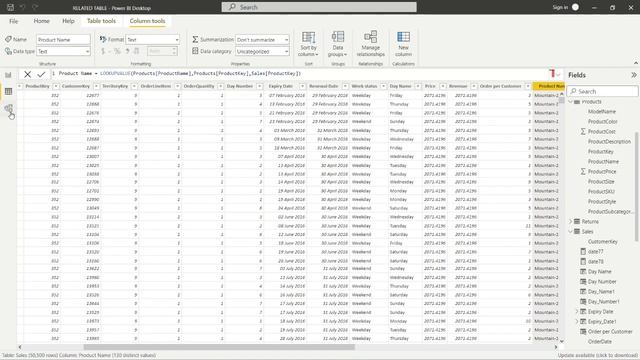Screen dimensions: 640x360
Task: Select ProductDescription field
Action: (x=609, y=142)
